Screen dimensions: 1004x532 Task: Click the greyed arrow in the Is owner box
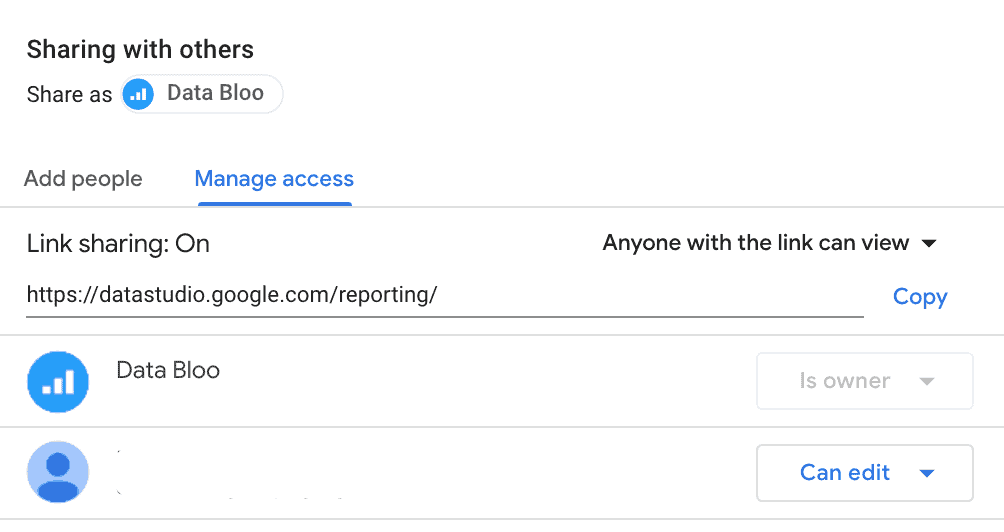pyautogui.click(x=927, y=382)
